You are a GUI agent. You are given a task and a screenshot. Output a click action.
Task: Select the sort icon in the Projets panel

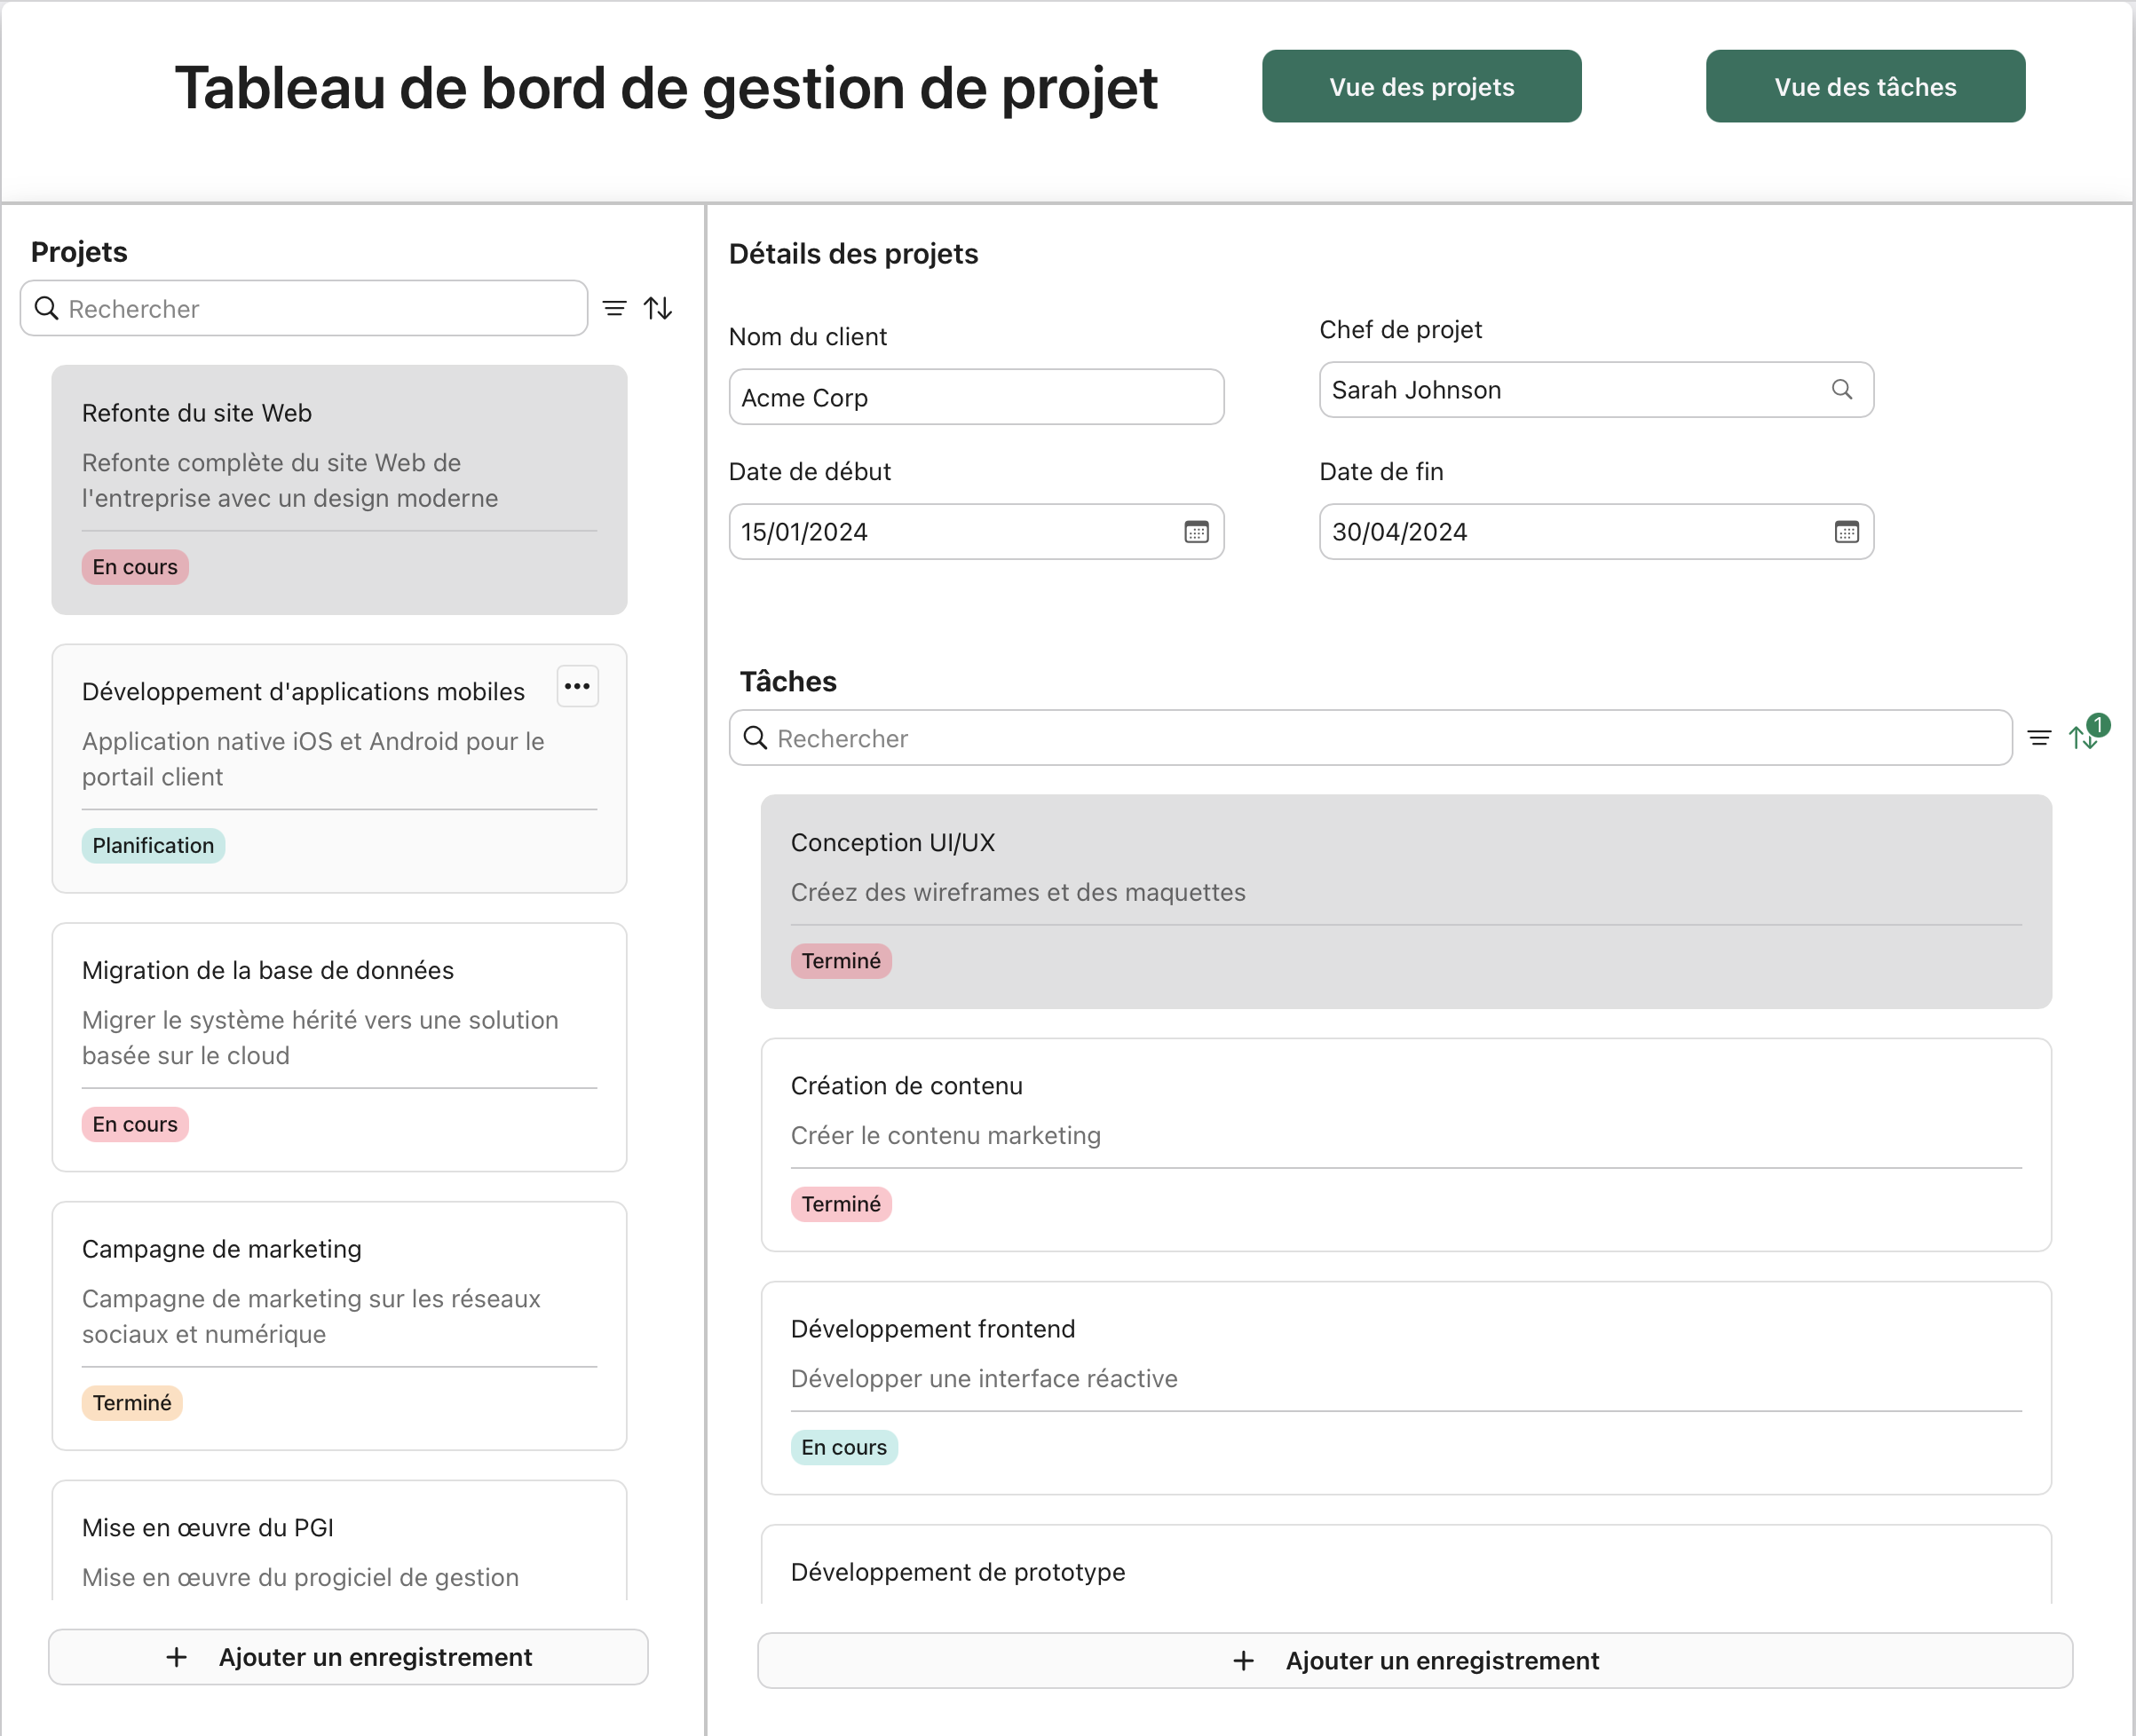pos(658,308)
